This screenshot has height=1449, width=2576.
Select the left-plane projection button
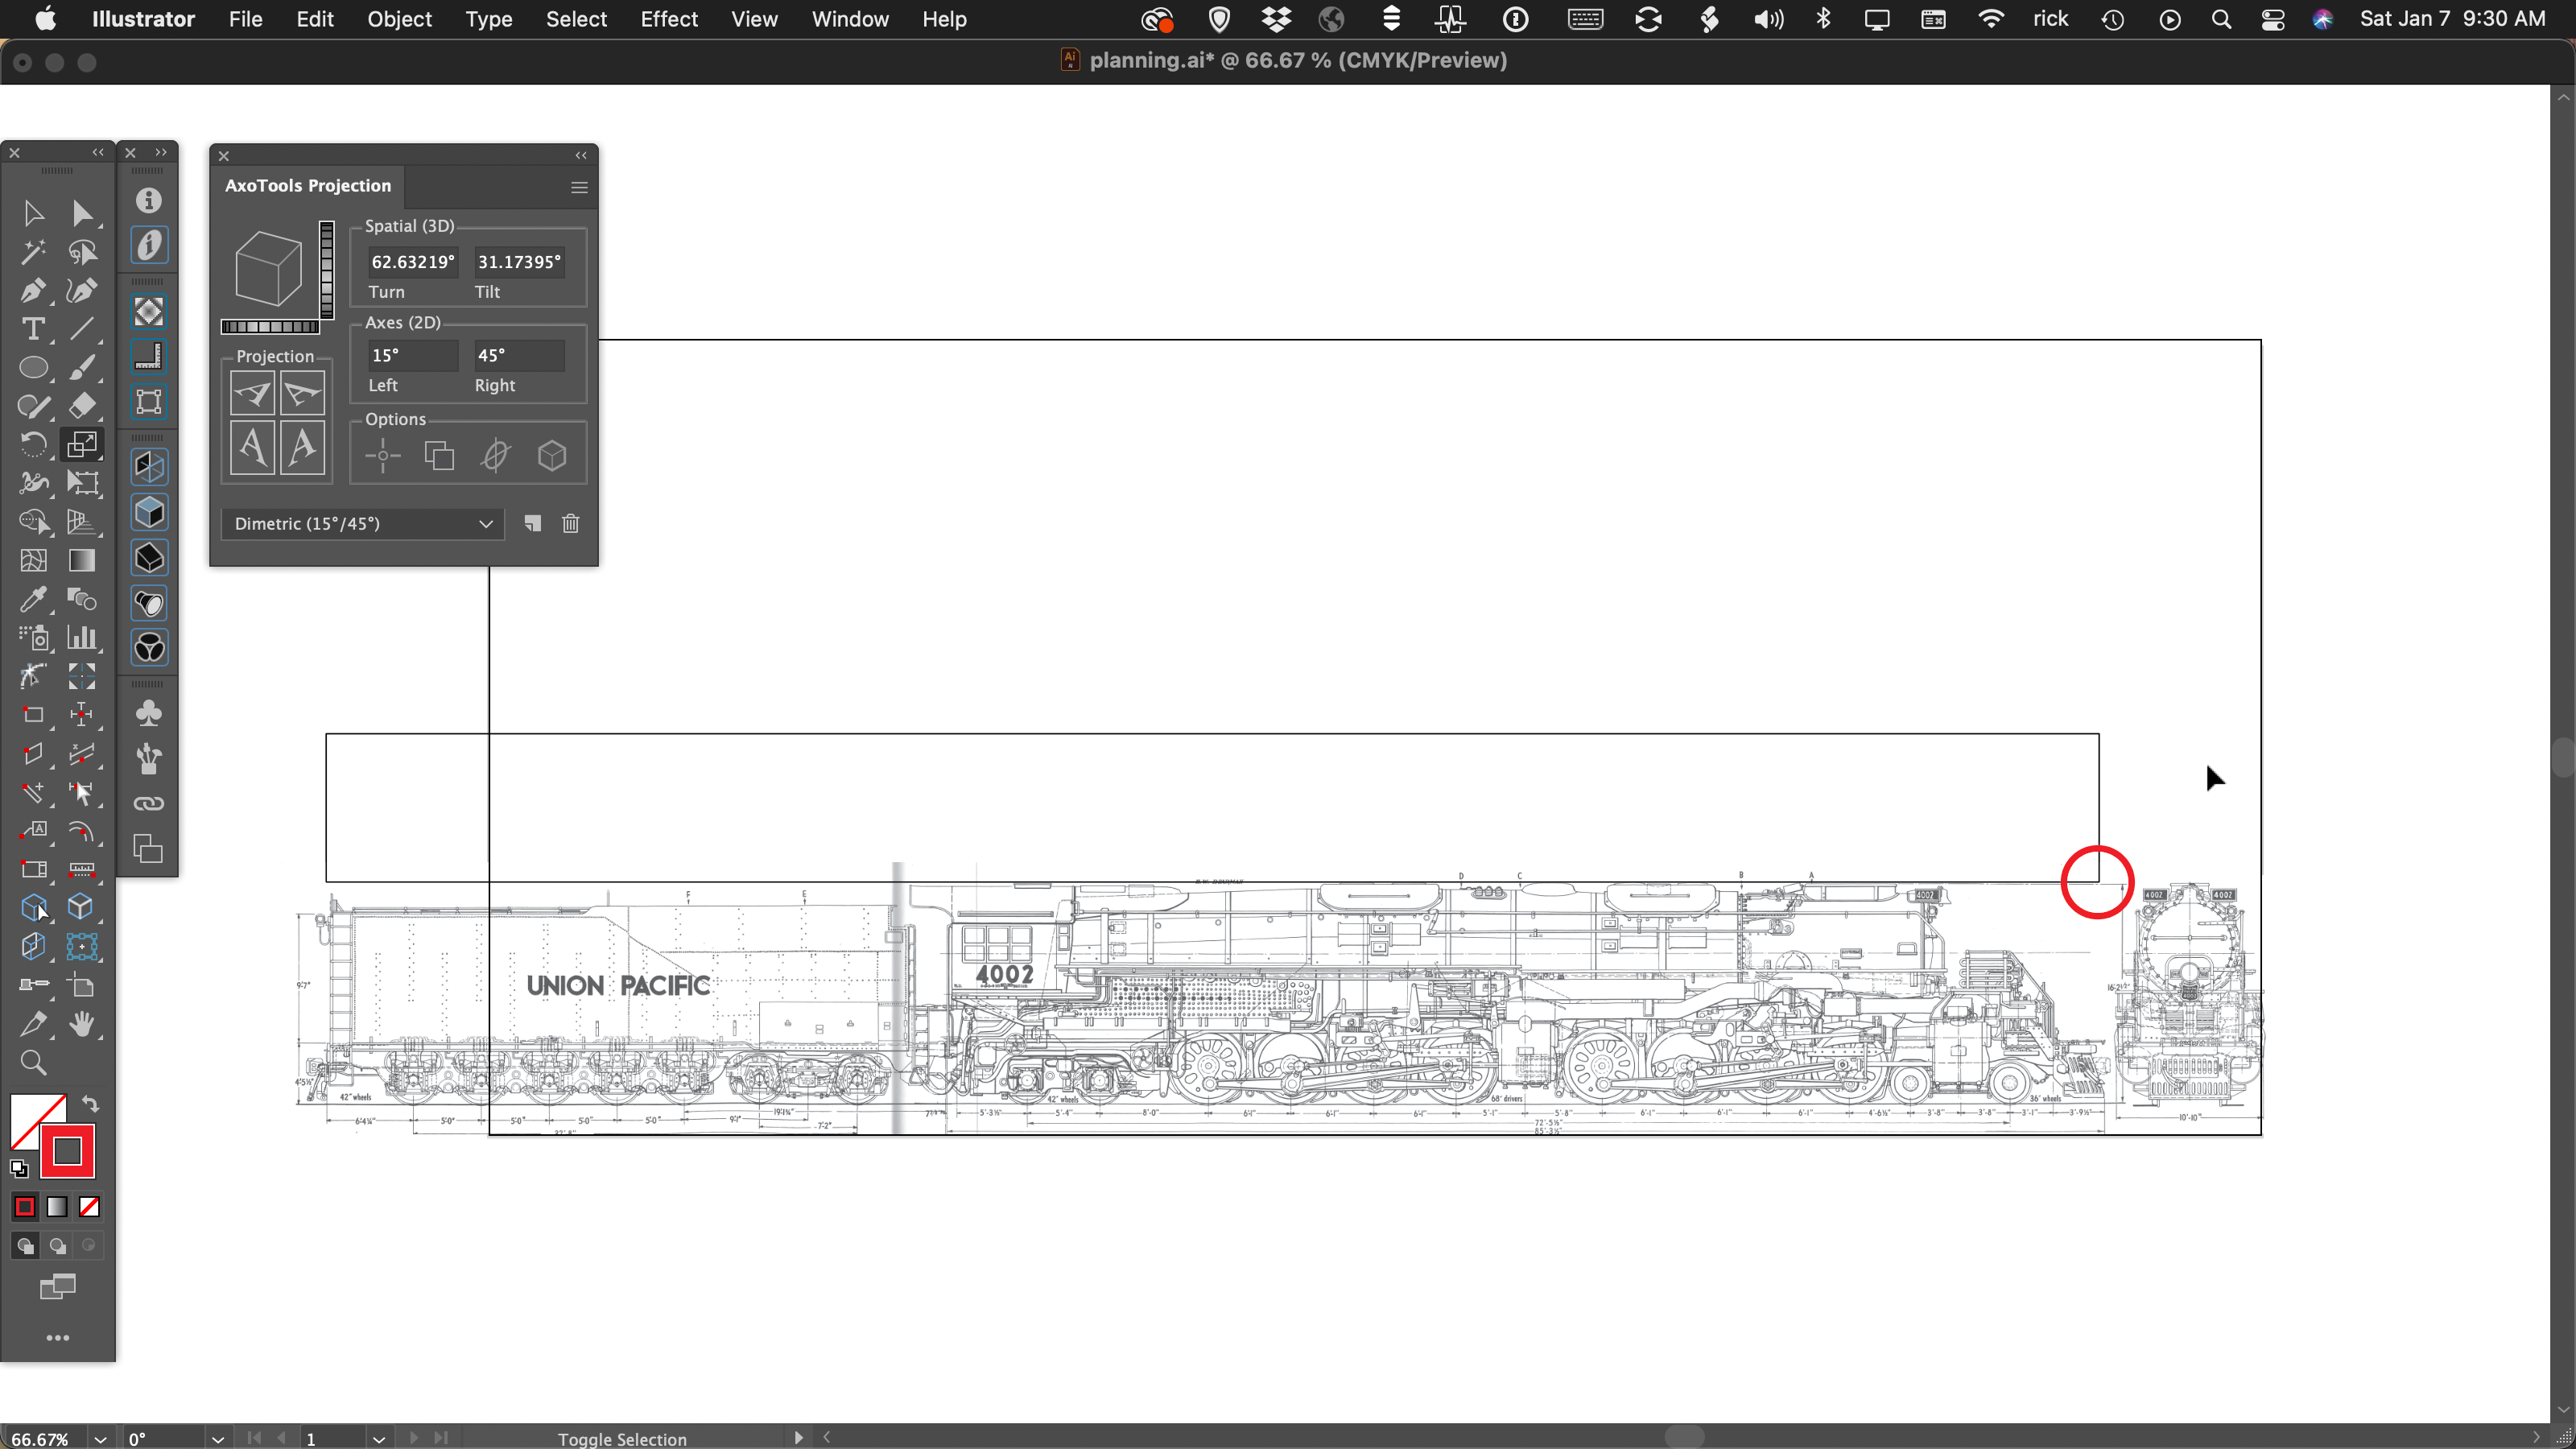point(252,393)
